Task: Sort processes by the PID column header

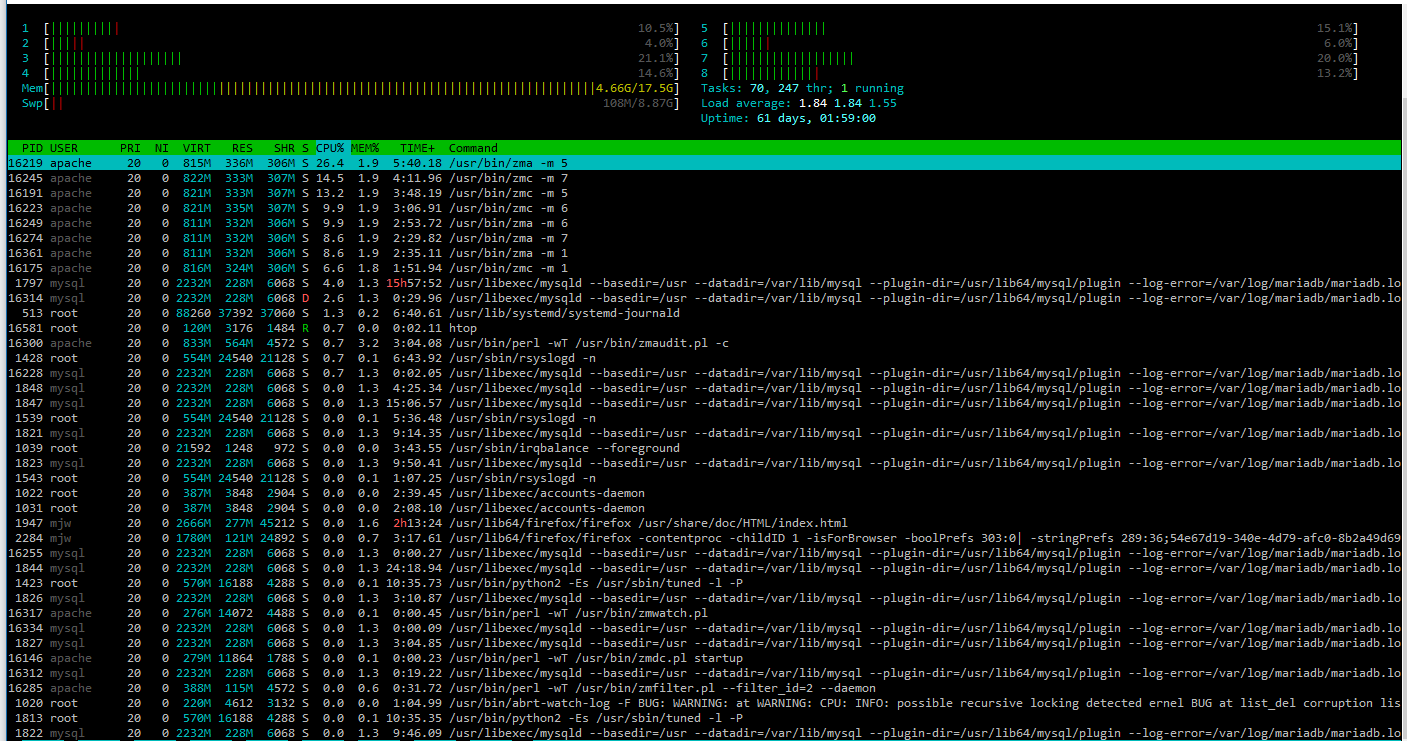Action: 32,148
